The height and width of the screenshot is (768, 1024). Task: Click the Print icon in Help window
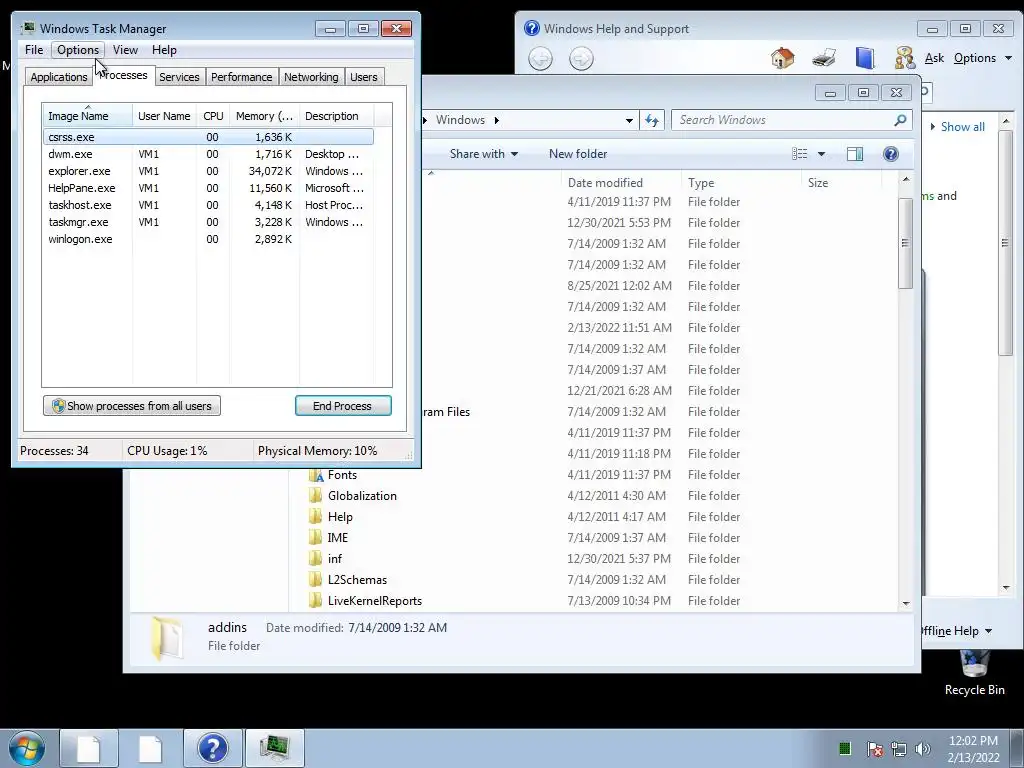(x=824, y=58)
